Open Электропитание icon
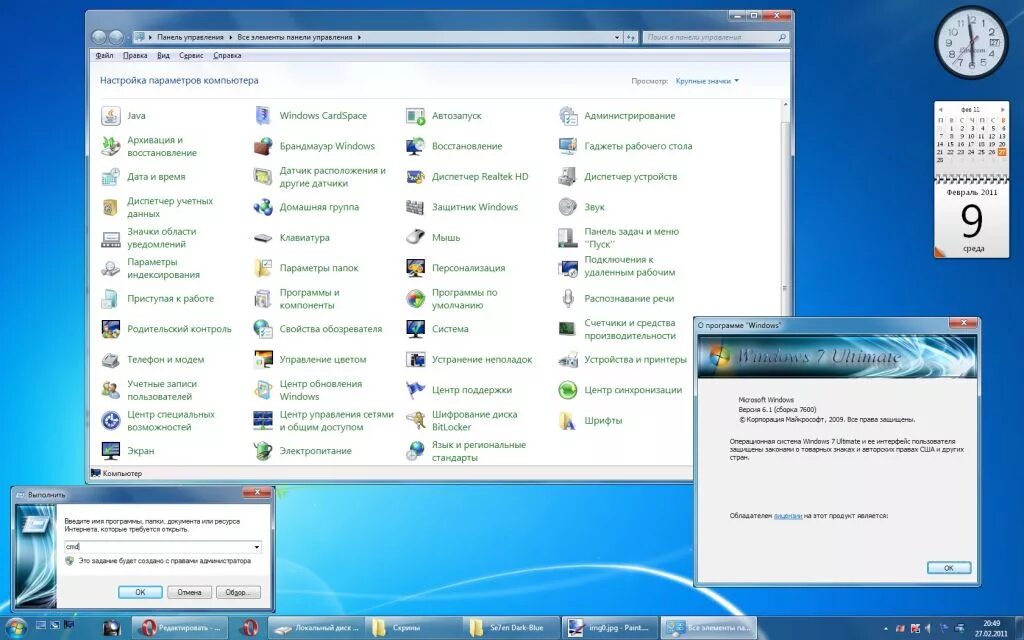The image size is (1024, 640). [x=263, y=451]
